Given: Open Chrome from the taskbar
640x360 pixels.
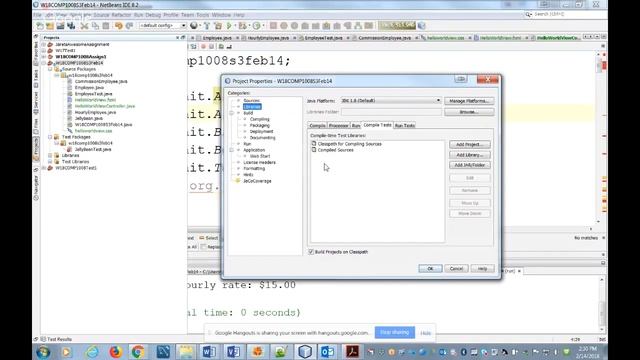Looking at the screenshot, I should 138,351.
